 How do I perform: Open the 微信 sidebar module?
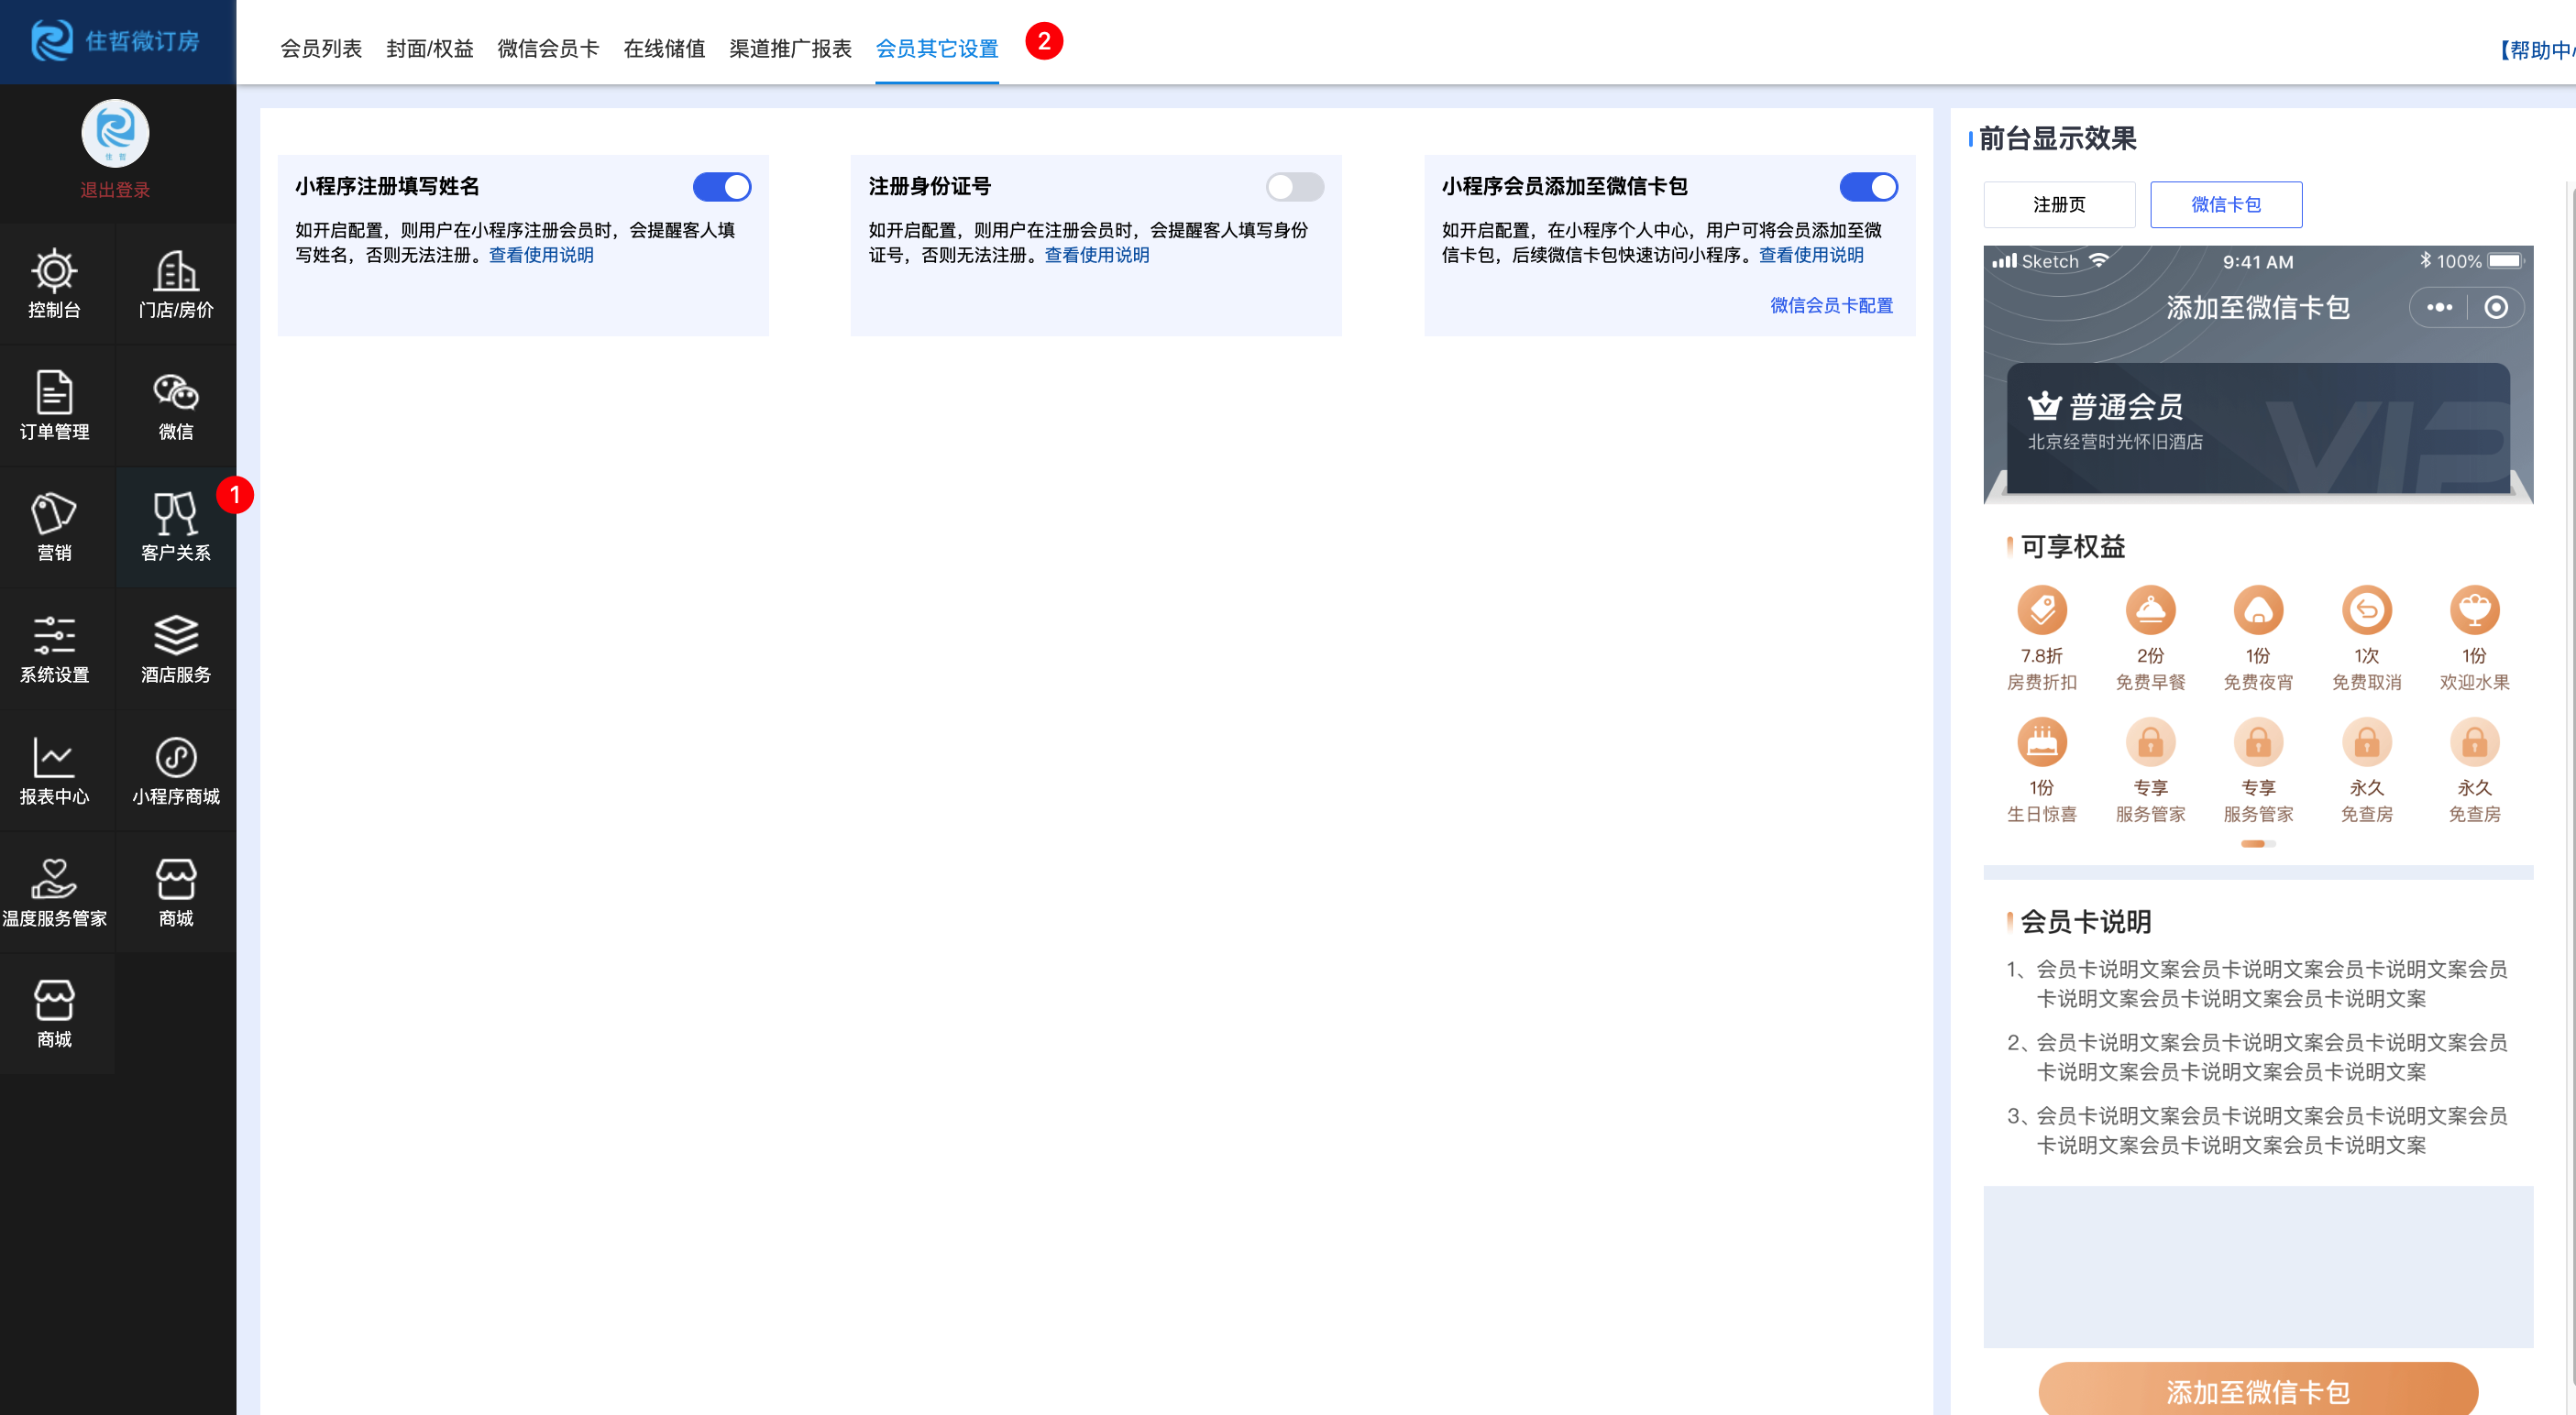175,405
